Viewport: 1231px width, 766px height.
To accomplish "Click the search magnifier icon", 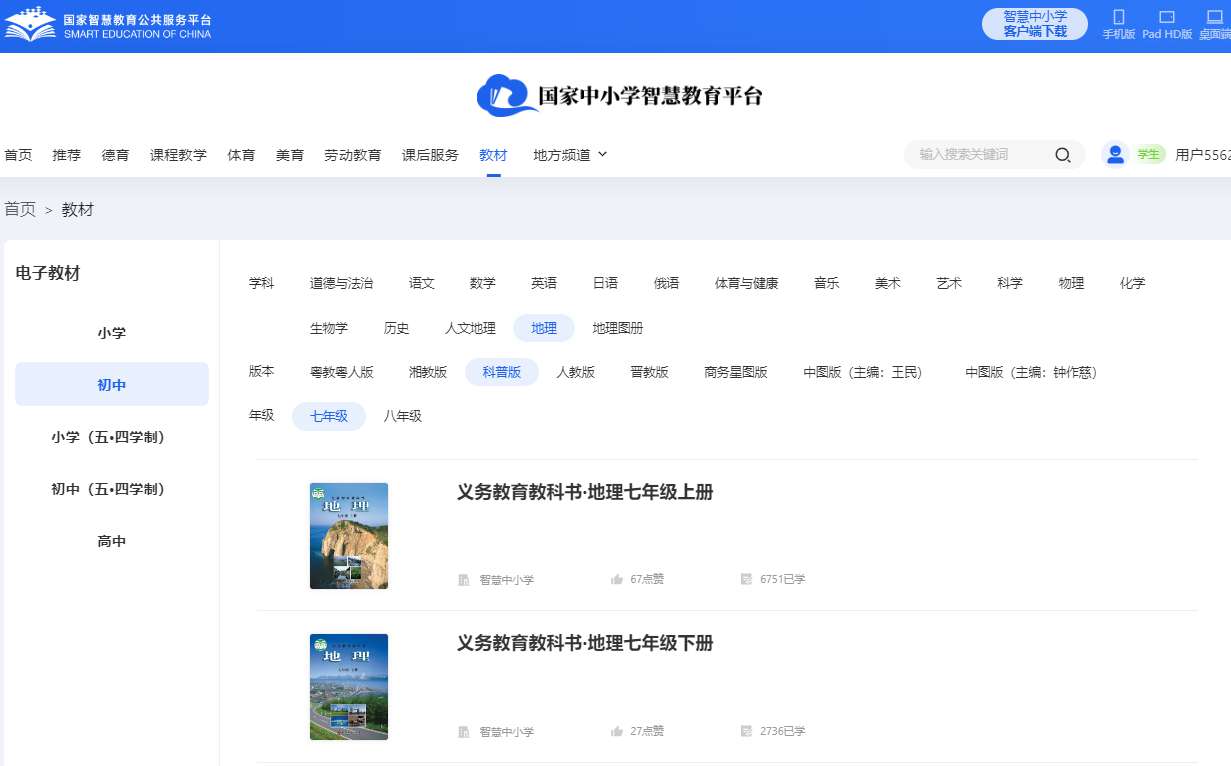I will 1062,155.
